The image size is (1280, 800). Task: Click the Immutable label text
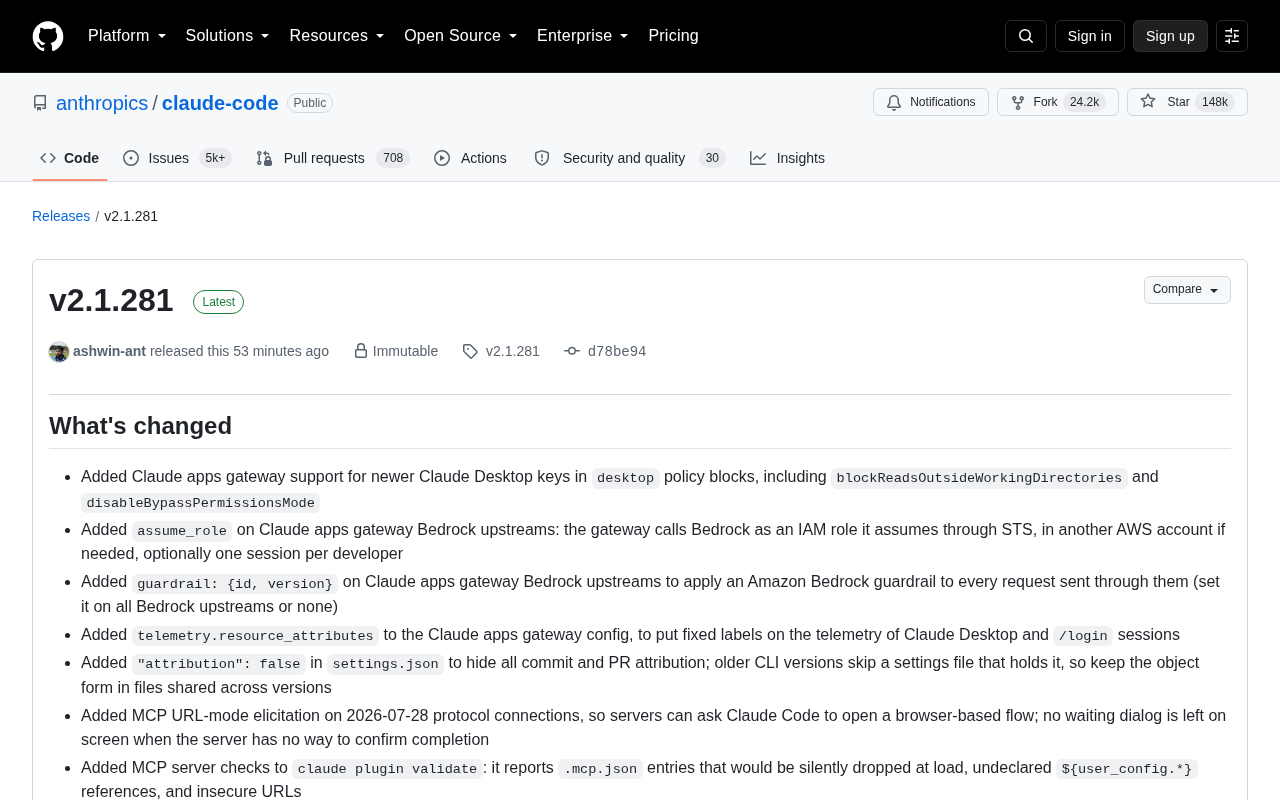[x=405, y=351]
